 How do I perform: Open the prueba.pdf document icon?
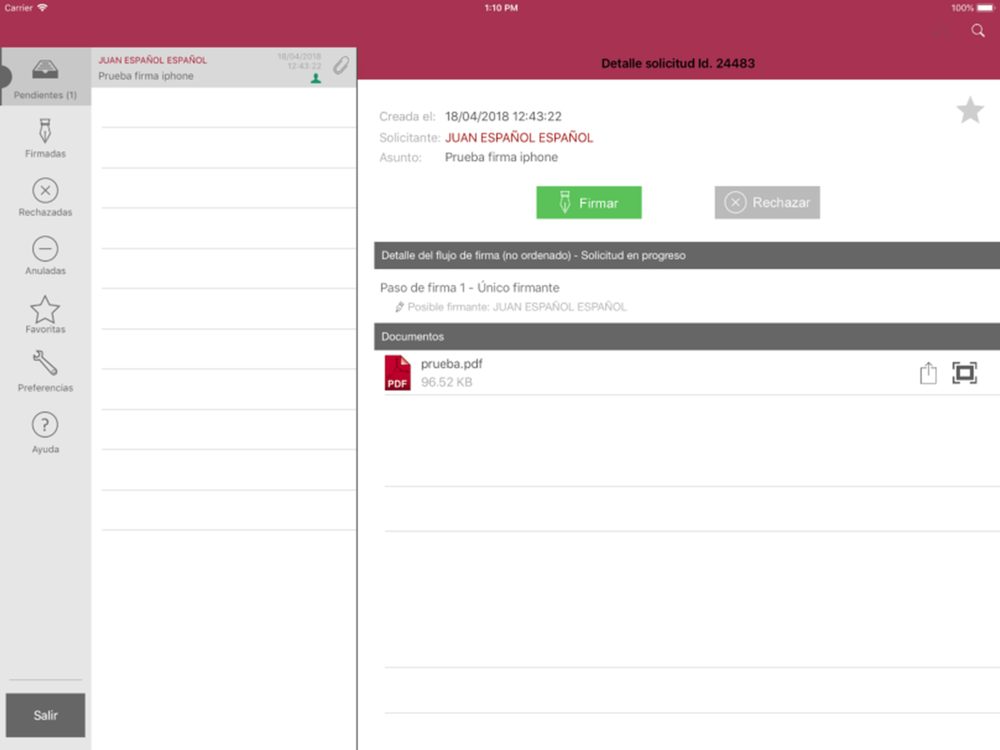pyautogui.click(x=397, y=373)
